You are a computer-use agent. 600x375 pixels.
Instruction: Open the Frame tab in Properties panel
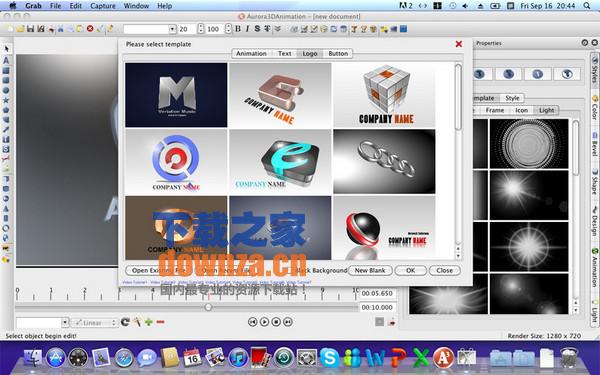point(495,110)
